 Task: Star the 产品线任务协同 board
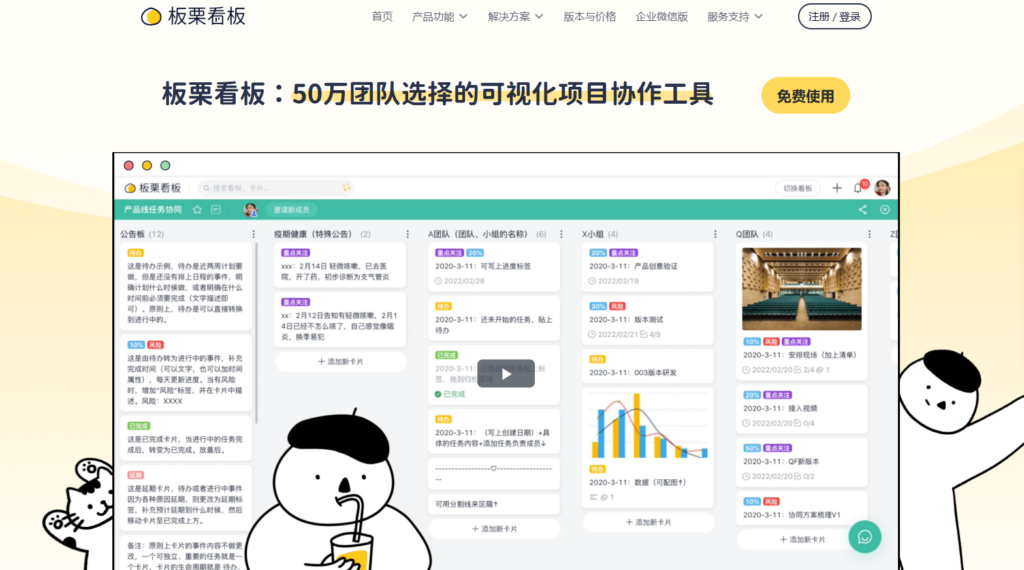point(197,210)
